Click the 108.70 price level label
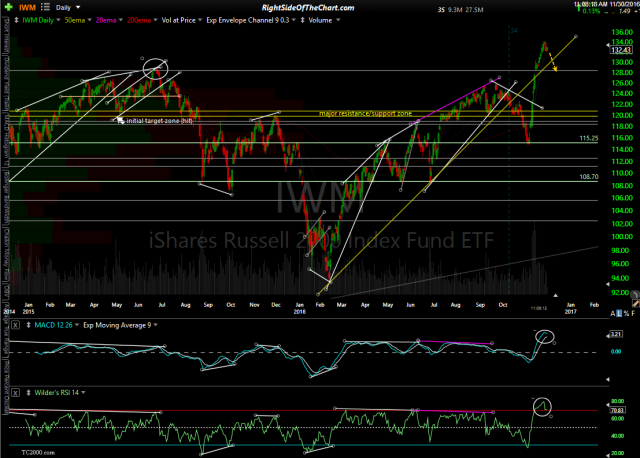The width and height of the screenshot is (640, 458). [x=589, y=177]
